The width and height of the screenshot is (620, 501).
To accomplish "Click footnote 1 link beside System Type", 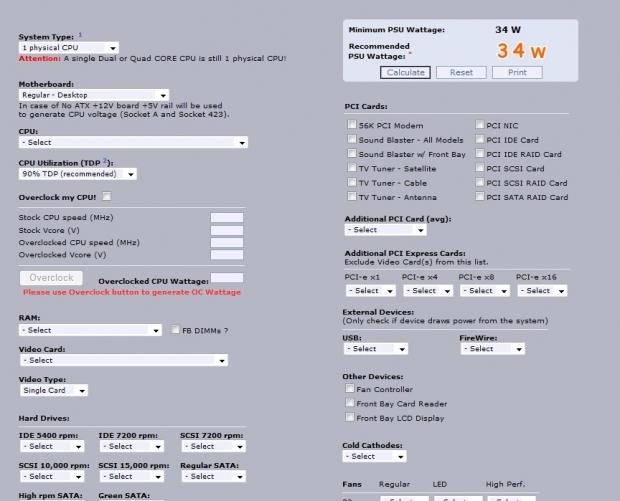I will point(80,35).
